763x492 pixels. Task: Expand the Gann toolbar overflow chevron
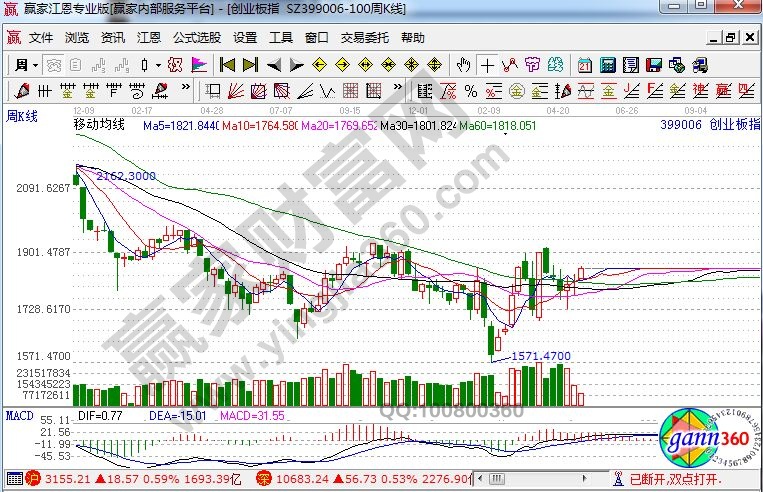click(398, 87)
